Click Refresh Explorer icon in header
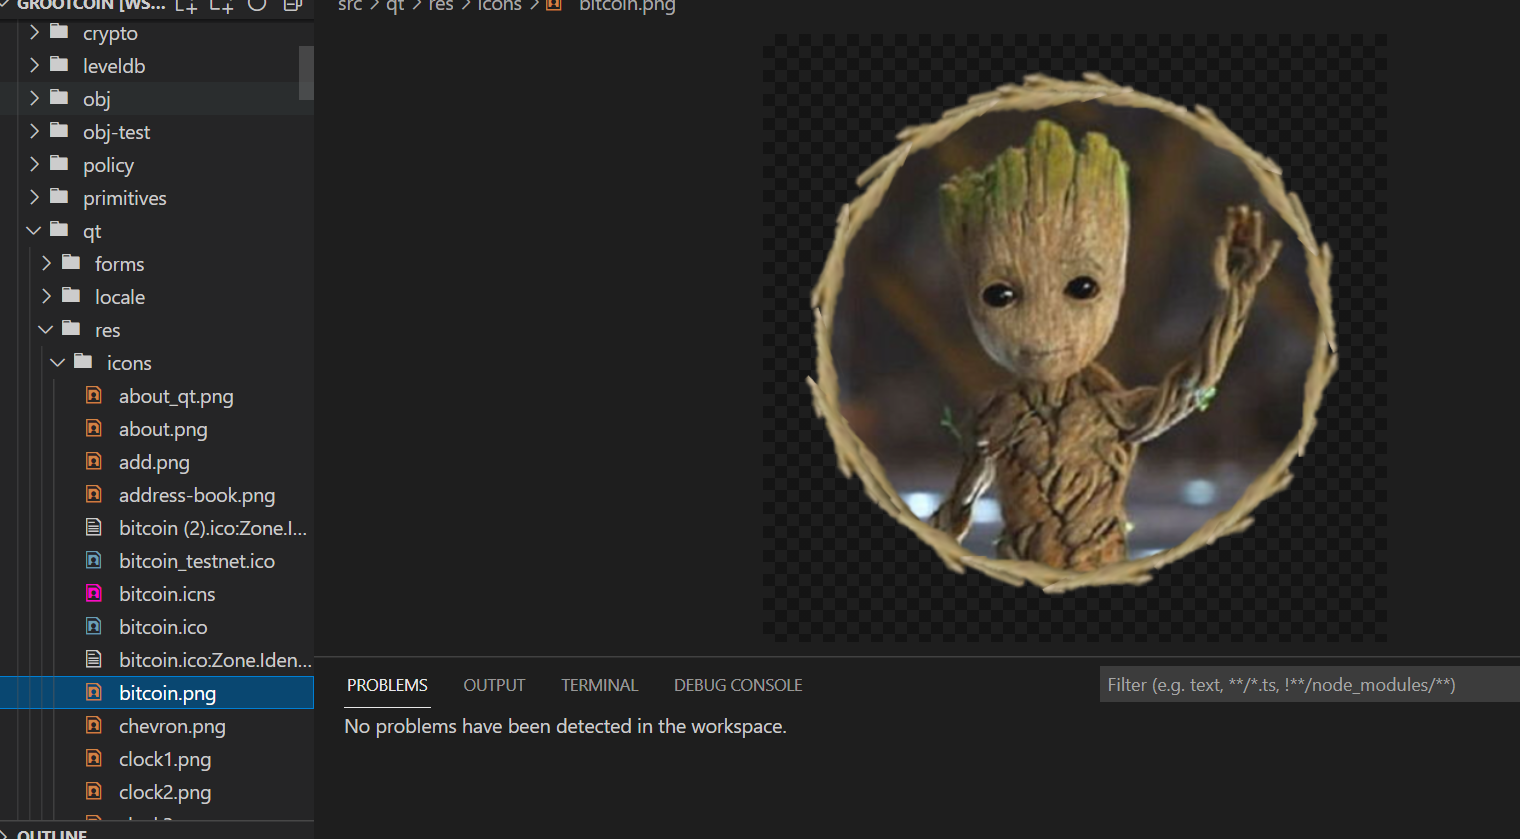 coord(257,4)
